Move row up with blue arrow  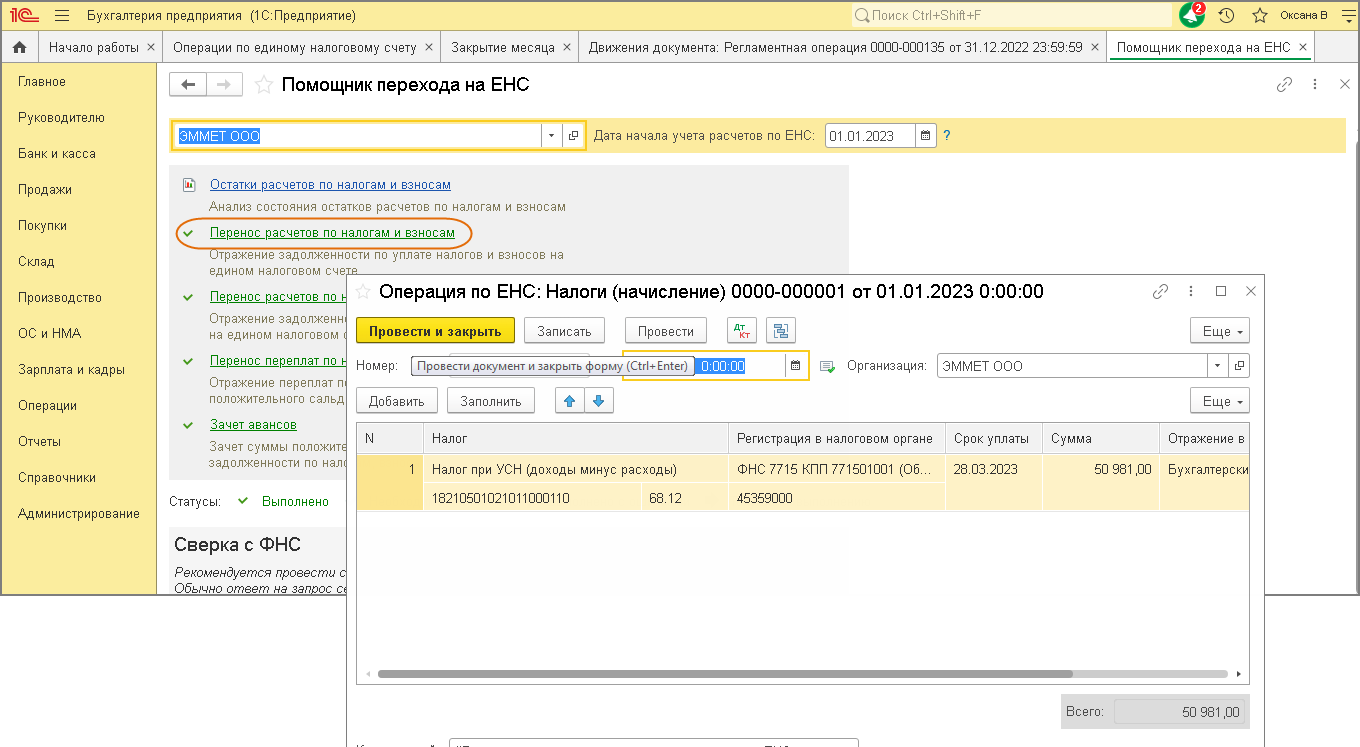point(570,401)
